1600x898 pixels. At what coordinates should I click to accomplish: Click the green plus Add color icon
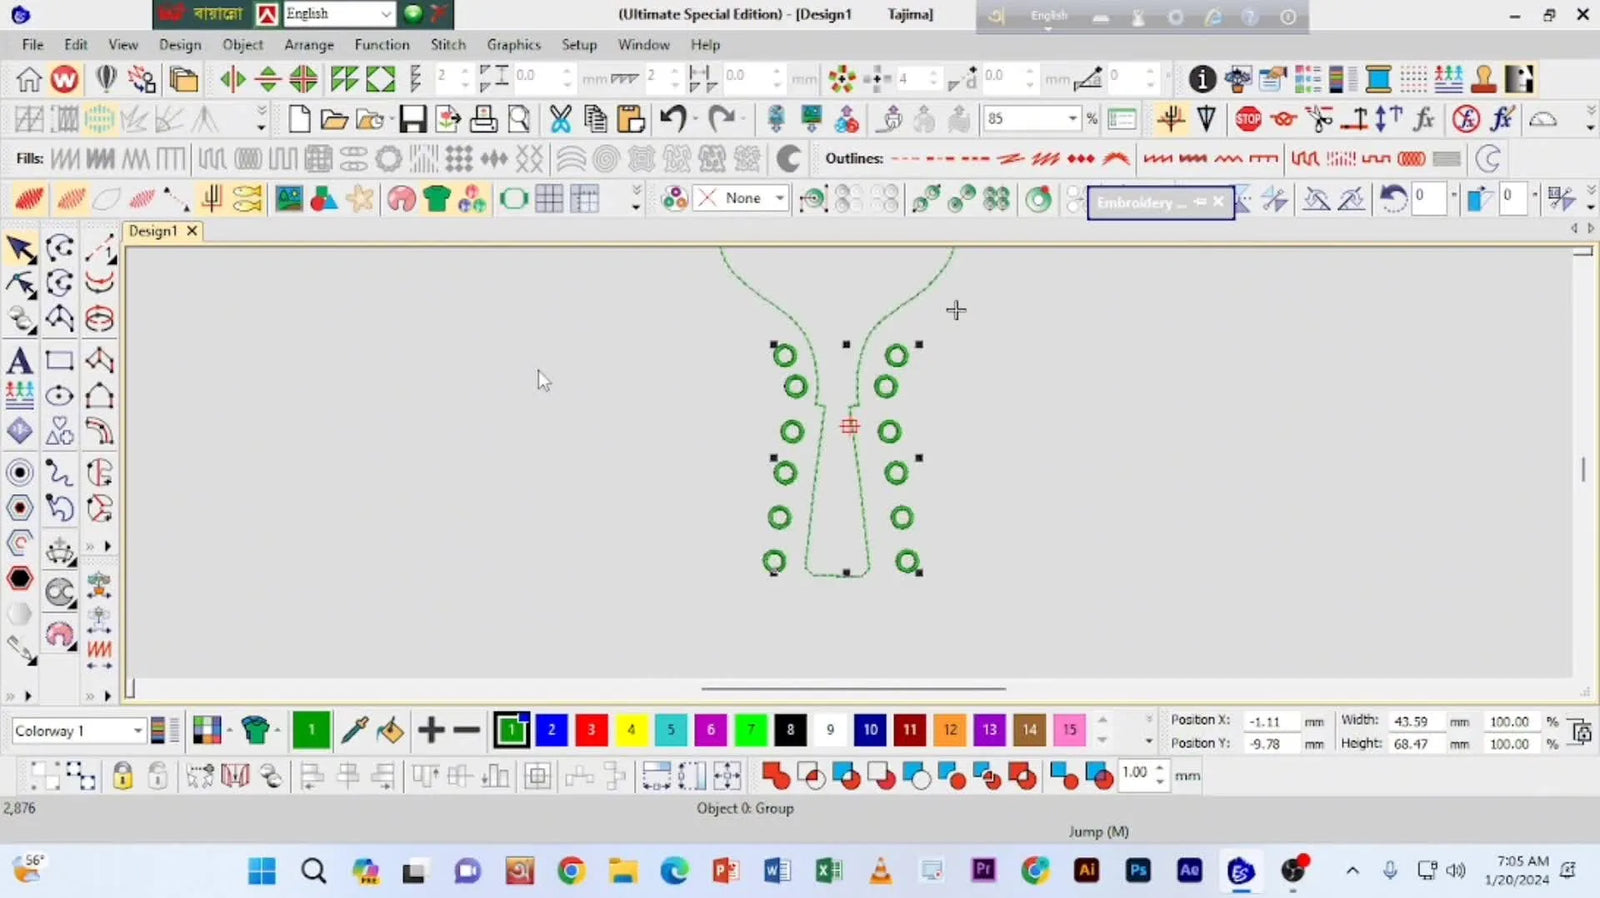point(431,730)
